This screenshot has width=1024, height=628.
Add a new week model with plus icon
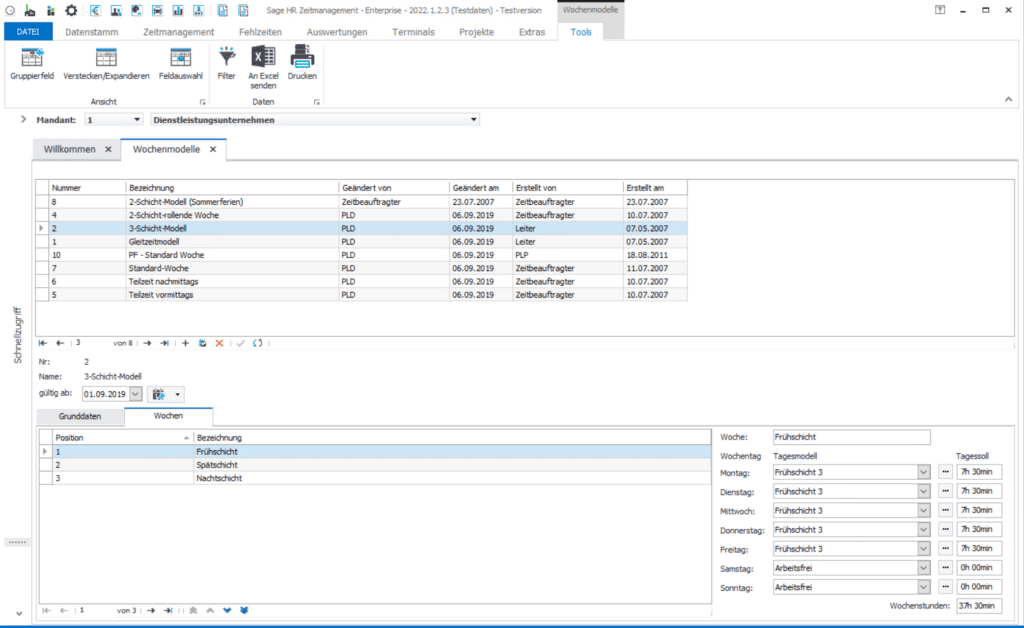coord(185,343)
